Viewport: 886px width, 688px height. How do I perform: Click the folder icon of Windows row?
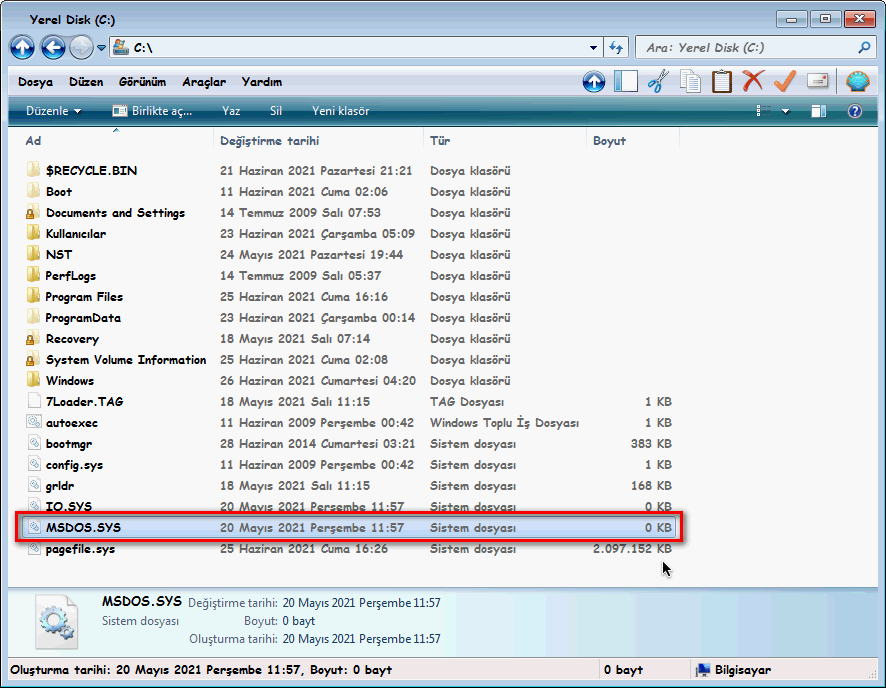[33, 380]
